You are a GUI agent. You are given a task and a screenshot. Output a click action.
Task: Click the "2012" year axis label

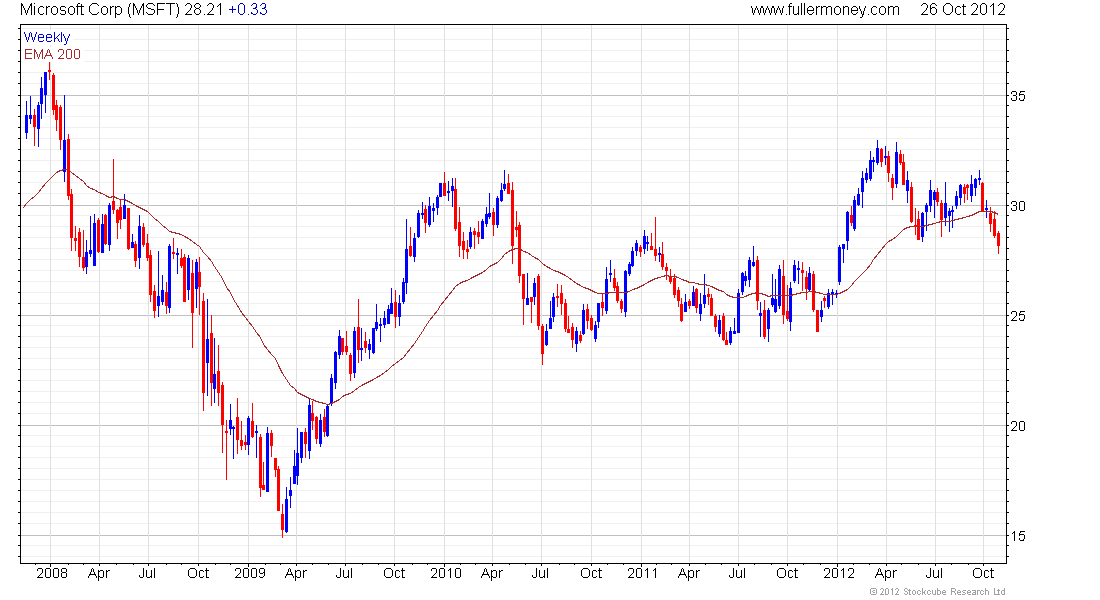pyautogui.click(x=838, y=573)
